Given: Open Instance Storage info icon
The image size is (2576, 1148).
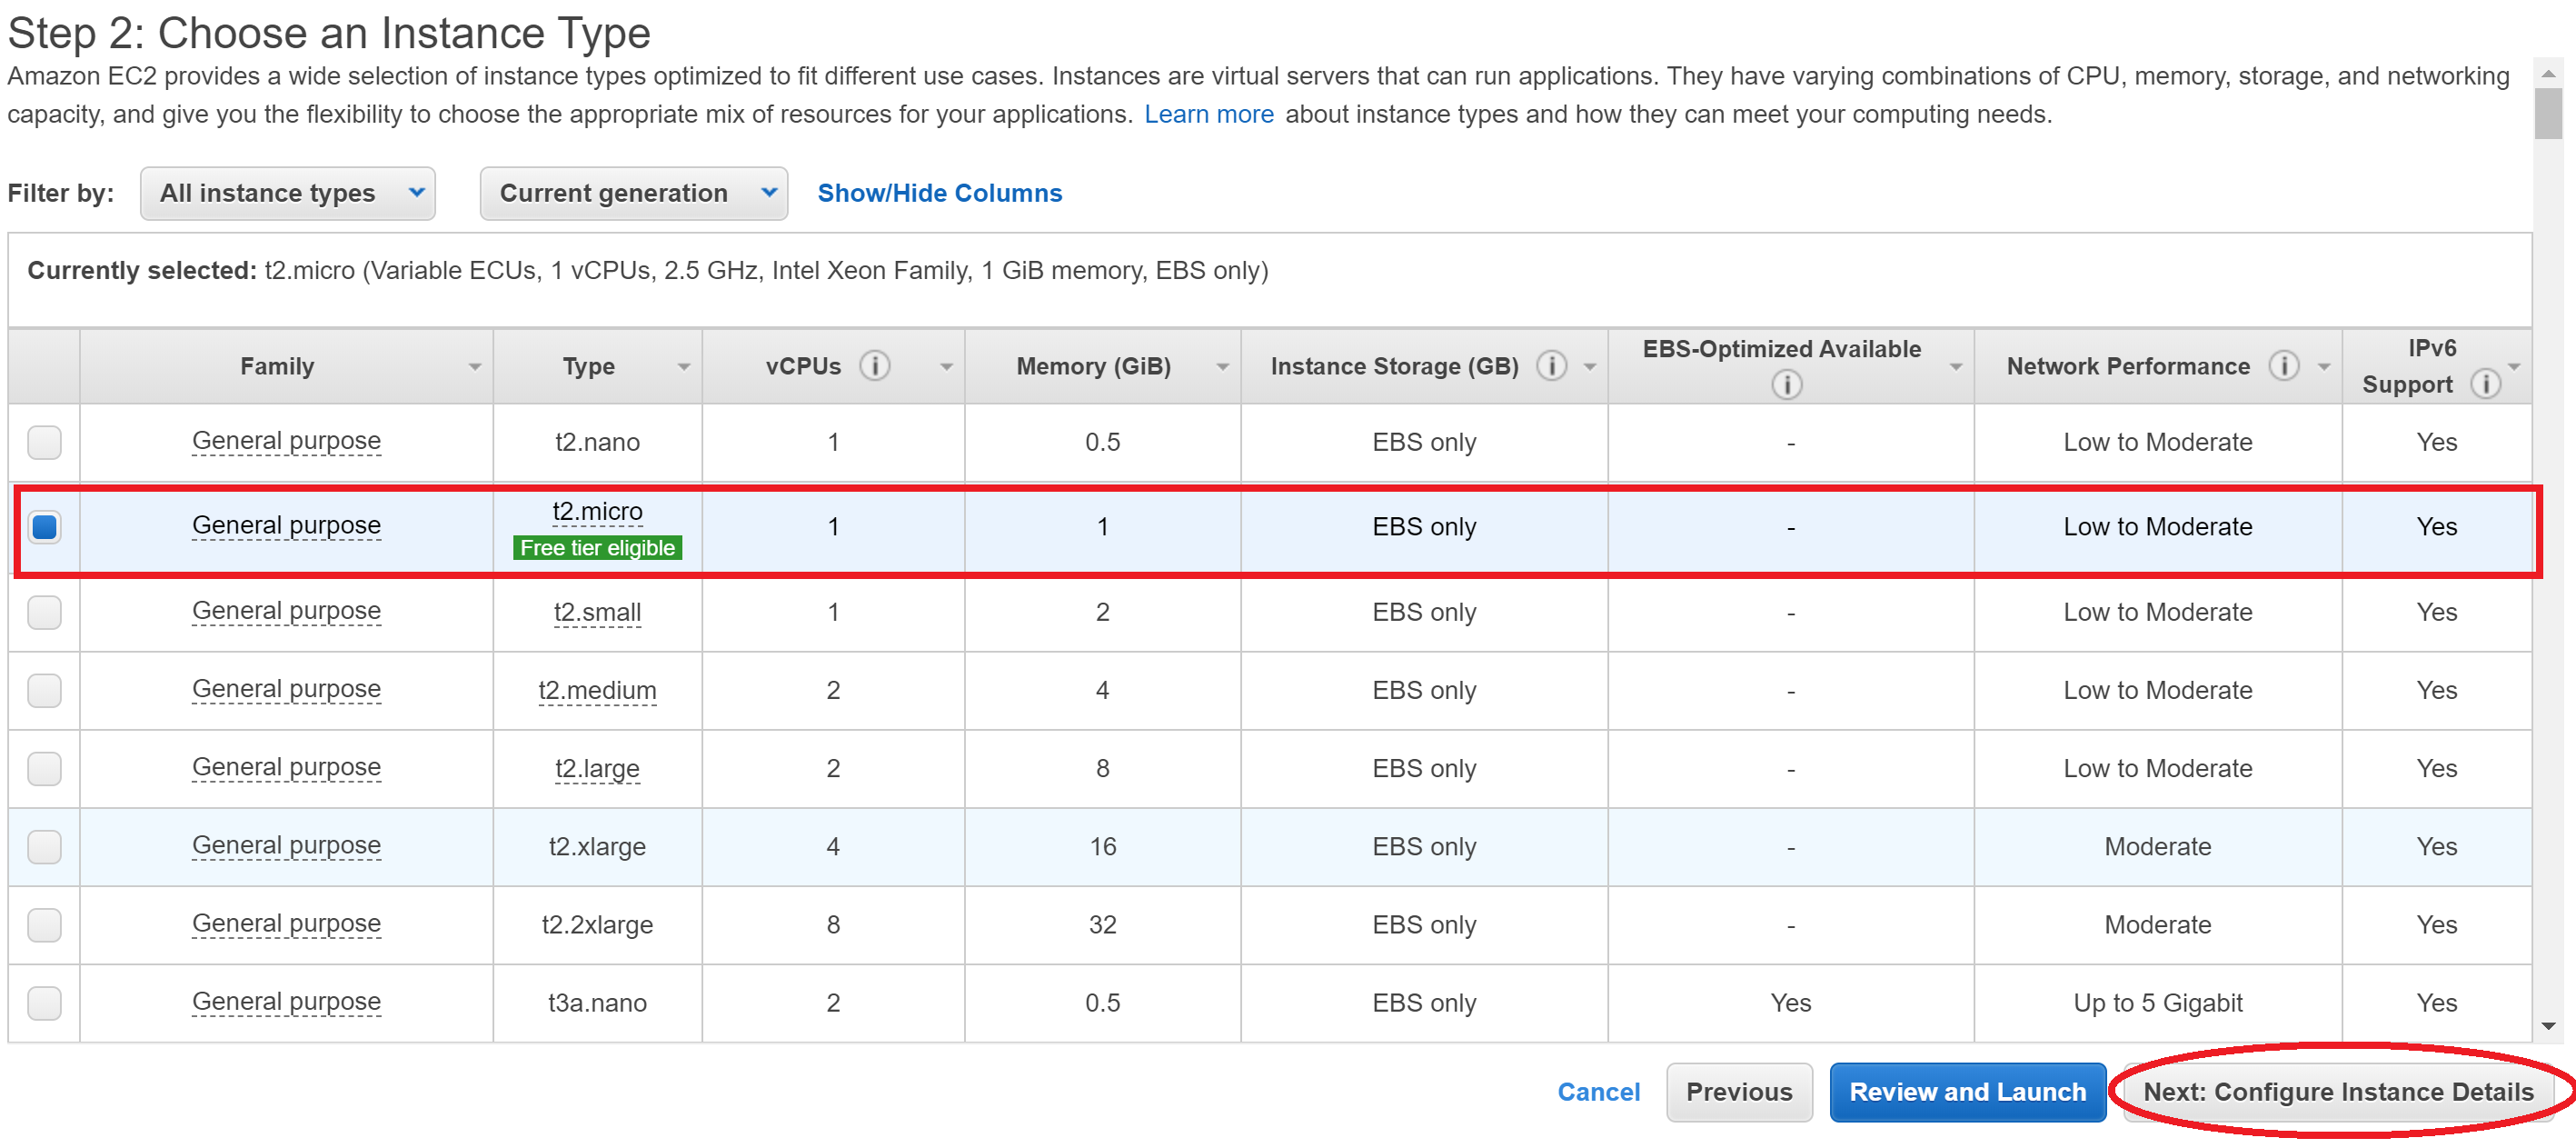Looking at the screenshot, I should click(x=1551, y=366).
